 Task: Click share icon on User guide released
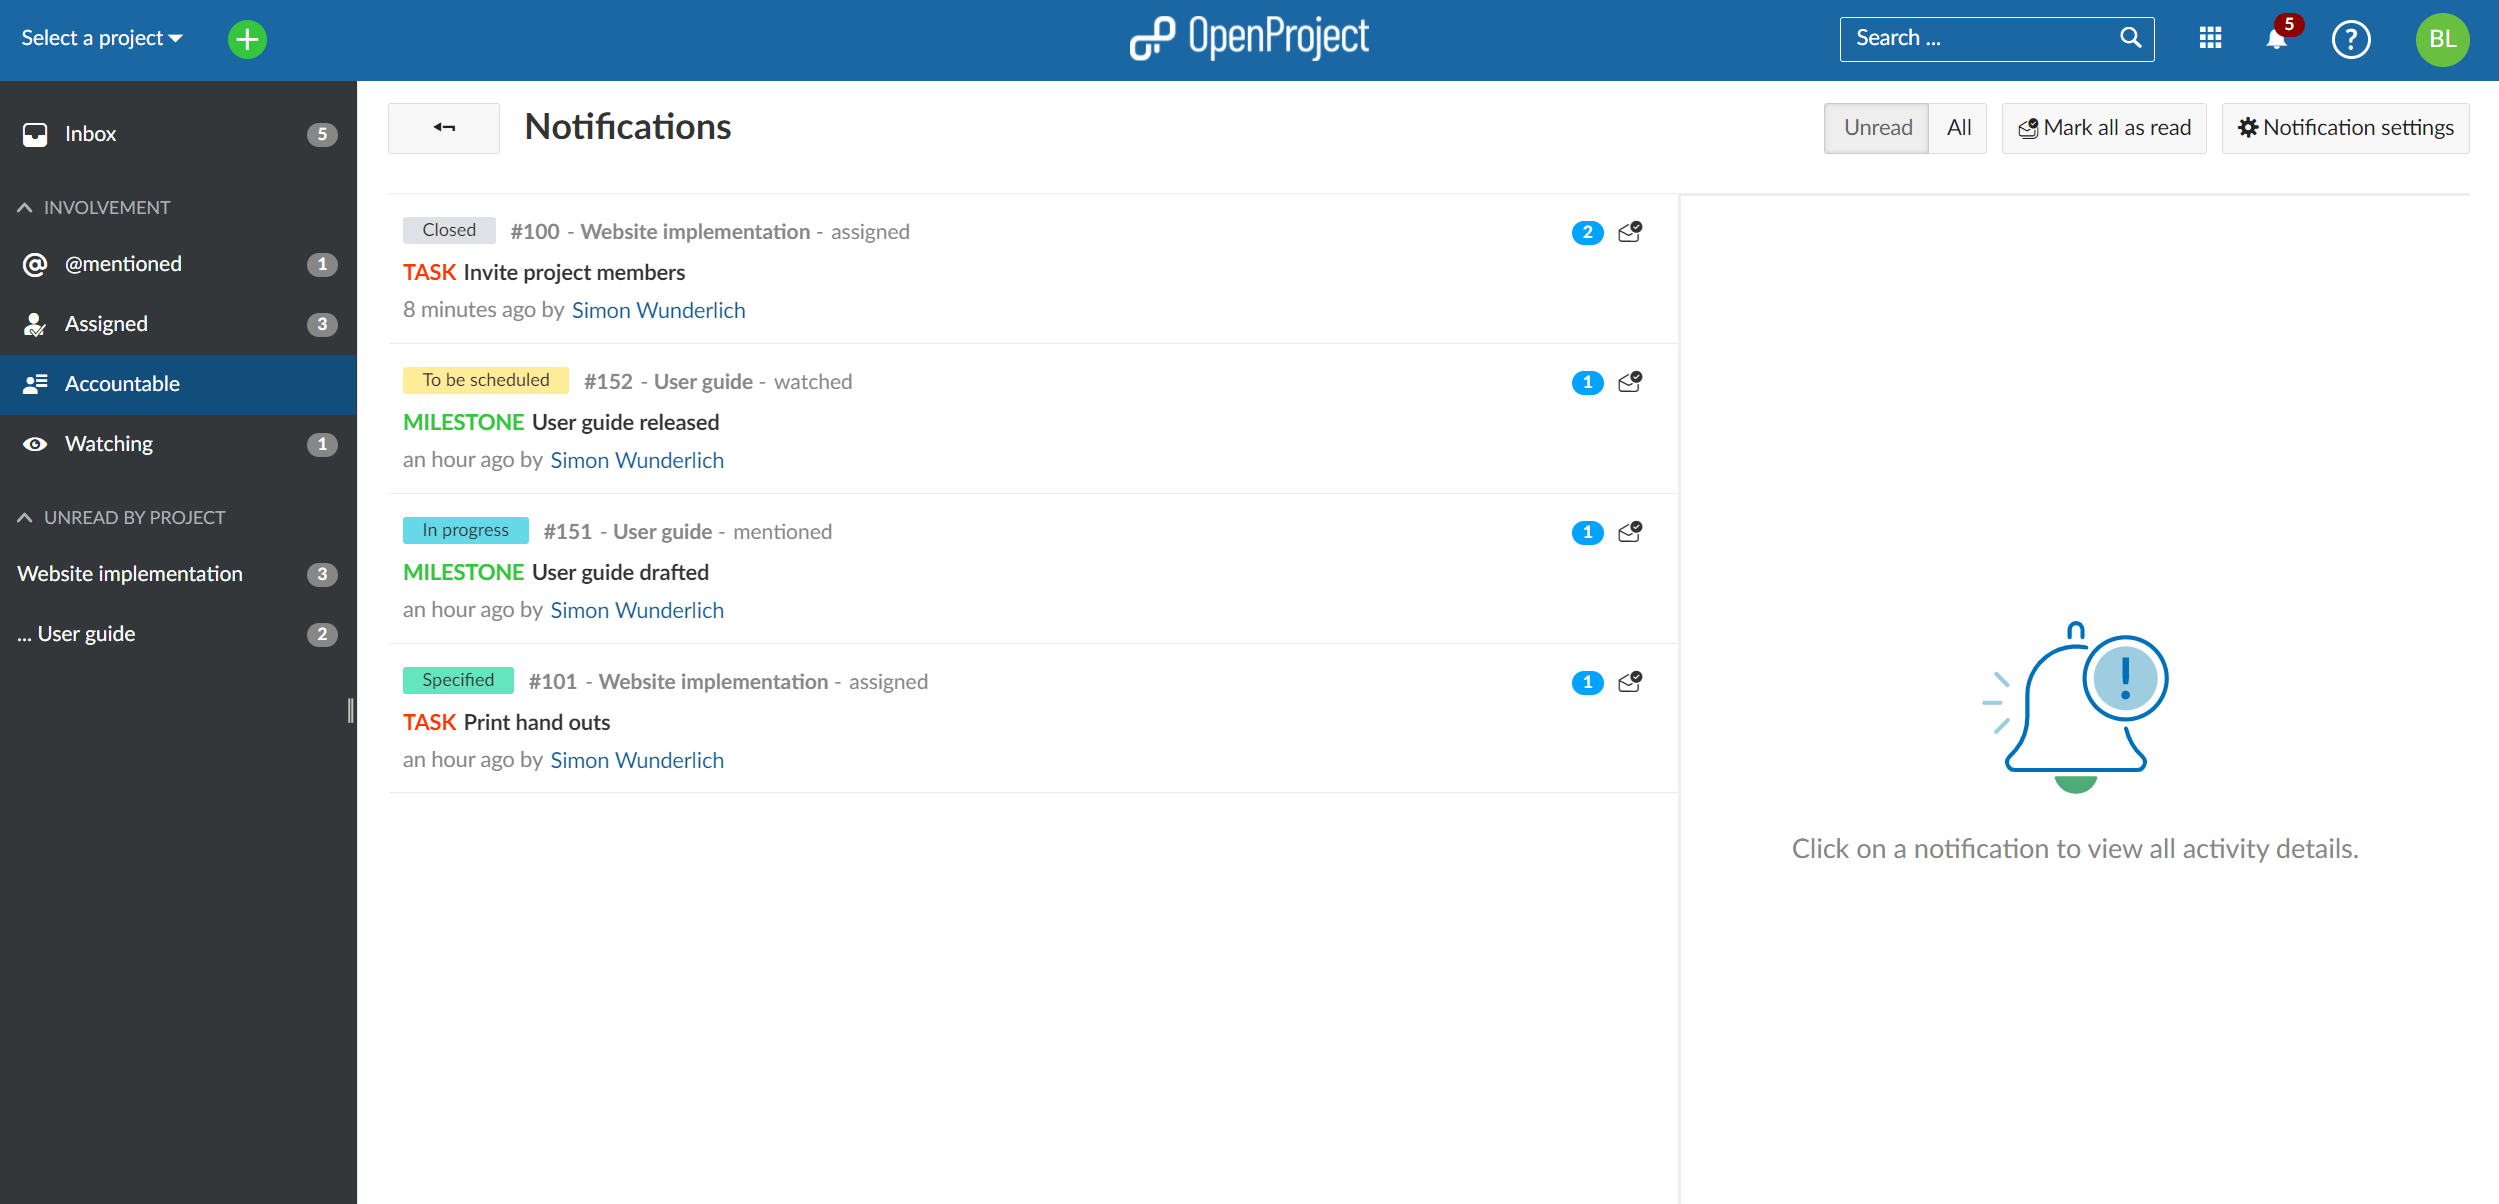1630,383
